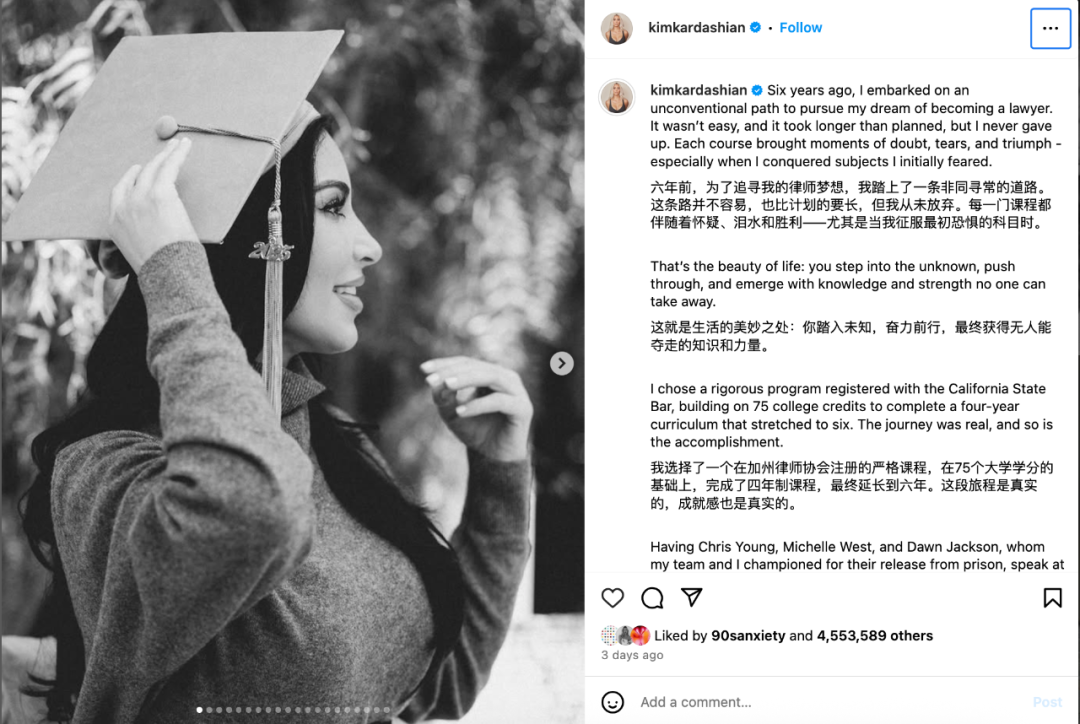
Task: Open kimkardashian profile from the header username
Action: [696, 28]
